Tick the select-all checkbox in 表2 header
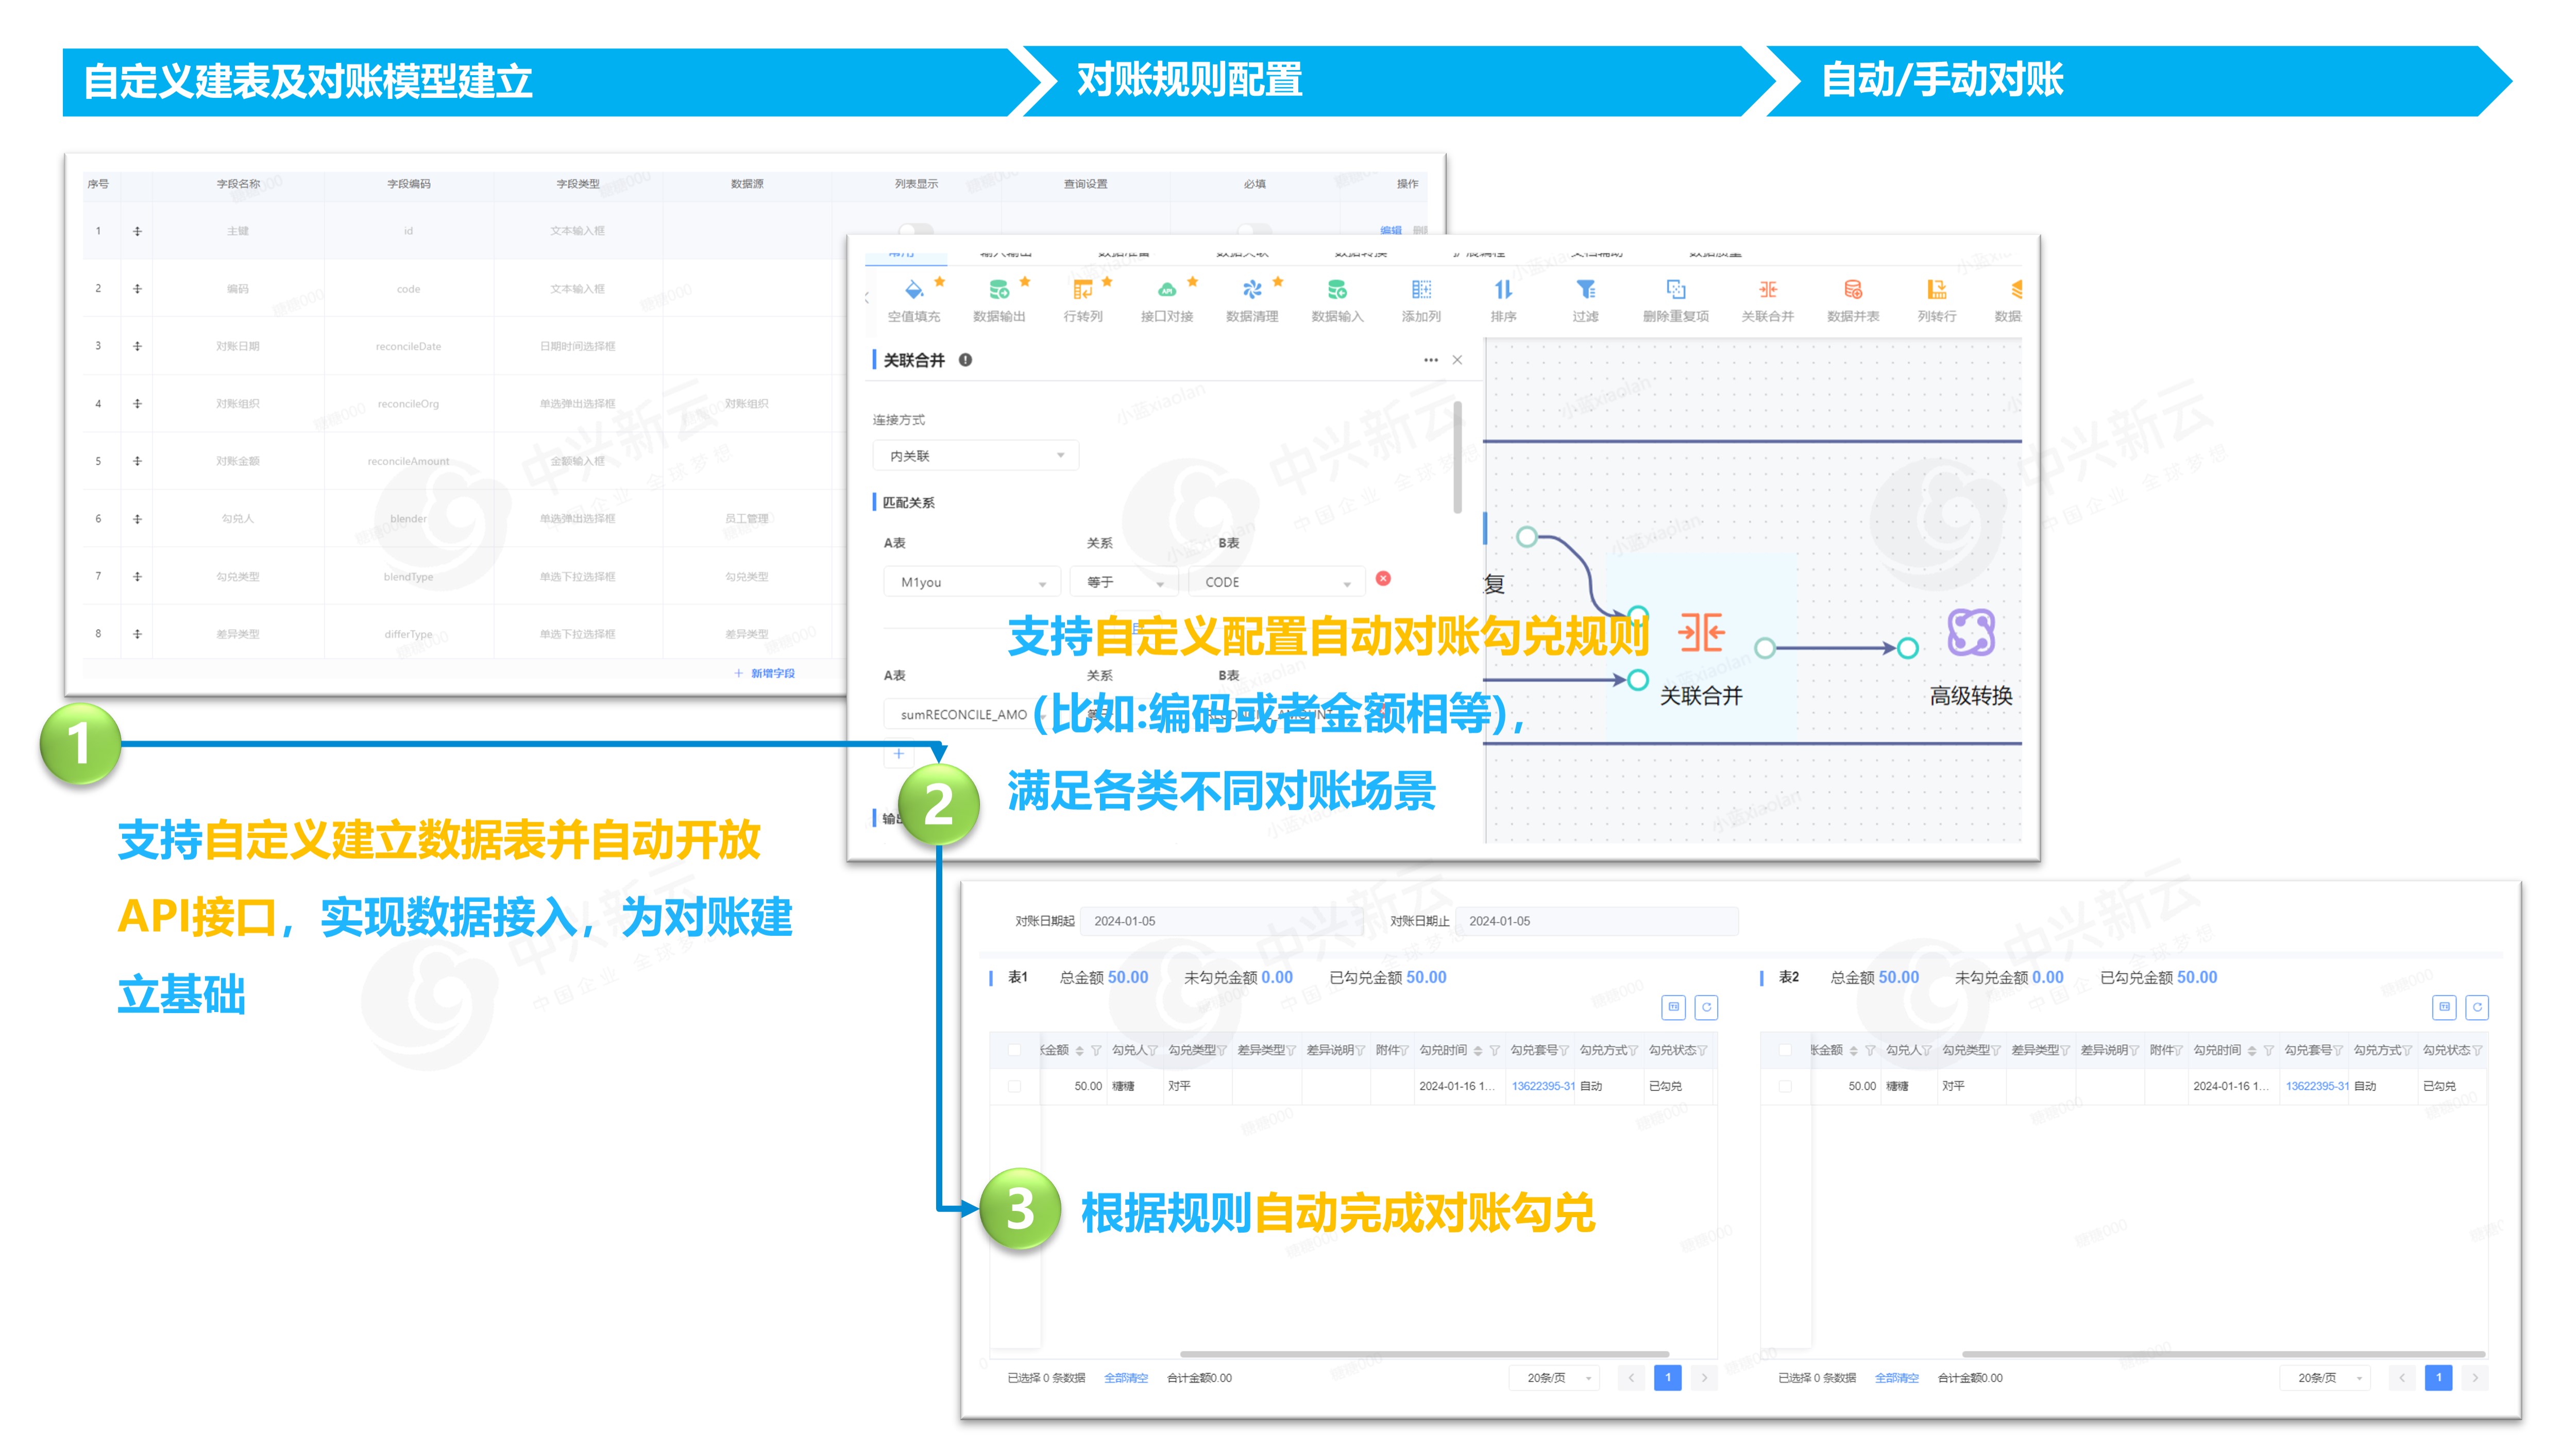Image resolution: width=2576 pixels, height=1449 pixels. (x=1785, y=1050)
